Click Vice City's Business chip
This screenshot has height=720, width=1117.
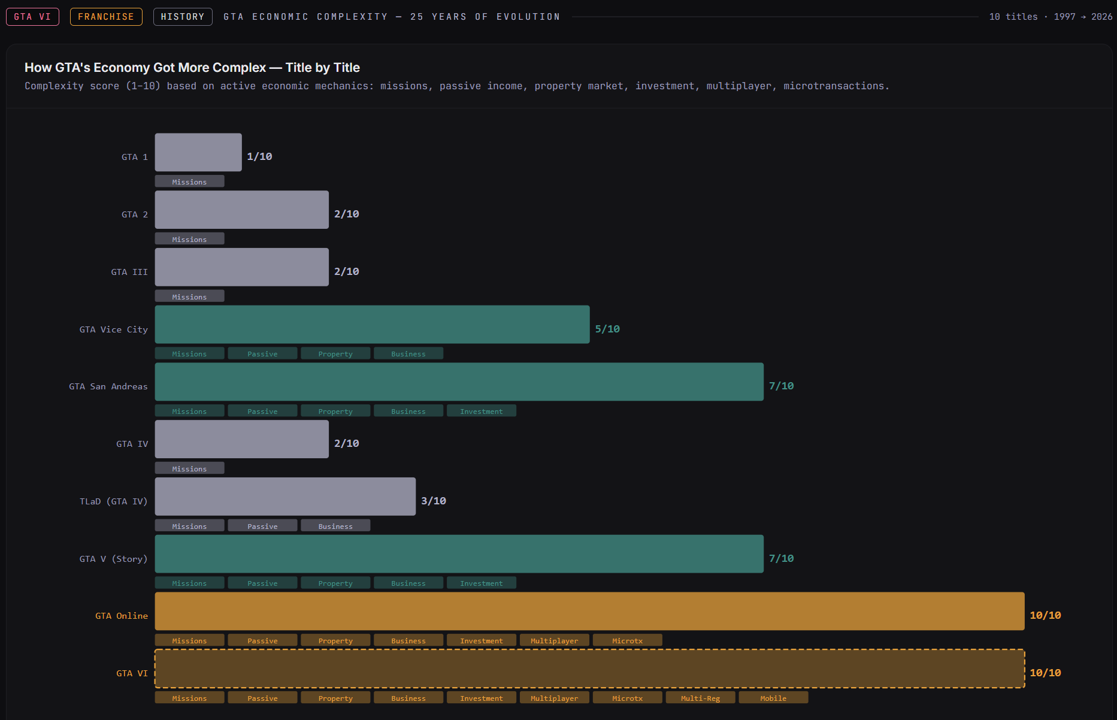tap(408, 354)
